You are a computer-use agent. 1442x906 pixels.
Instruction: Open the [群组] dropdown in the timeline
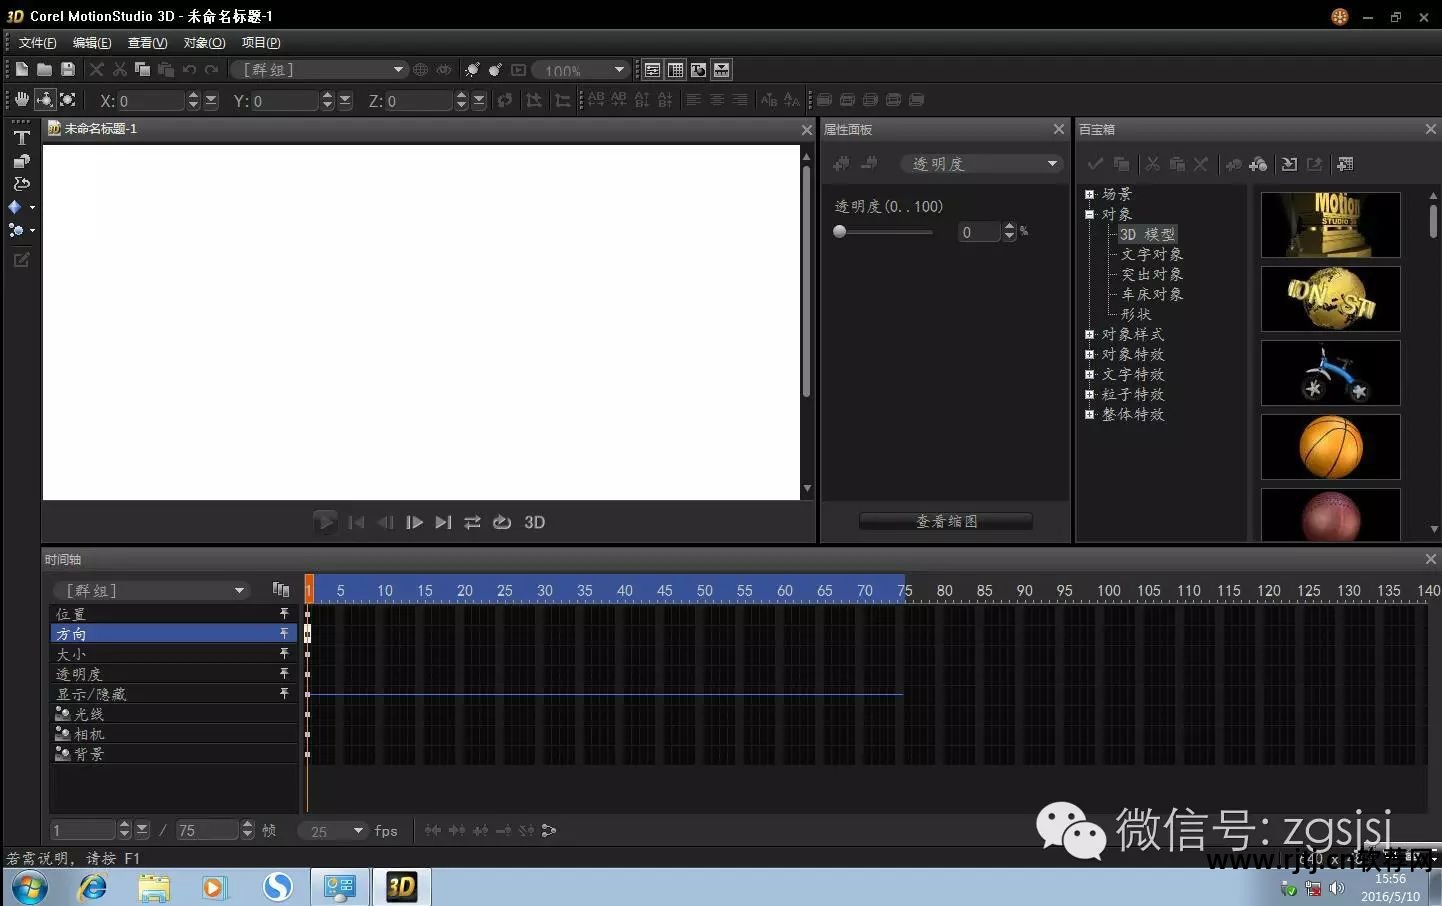(x=151, y=590)
